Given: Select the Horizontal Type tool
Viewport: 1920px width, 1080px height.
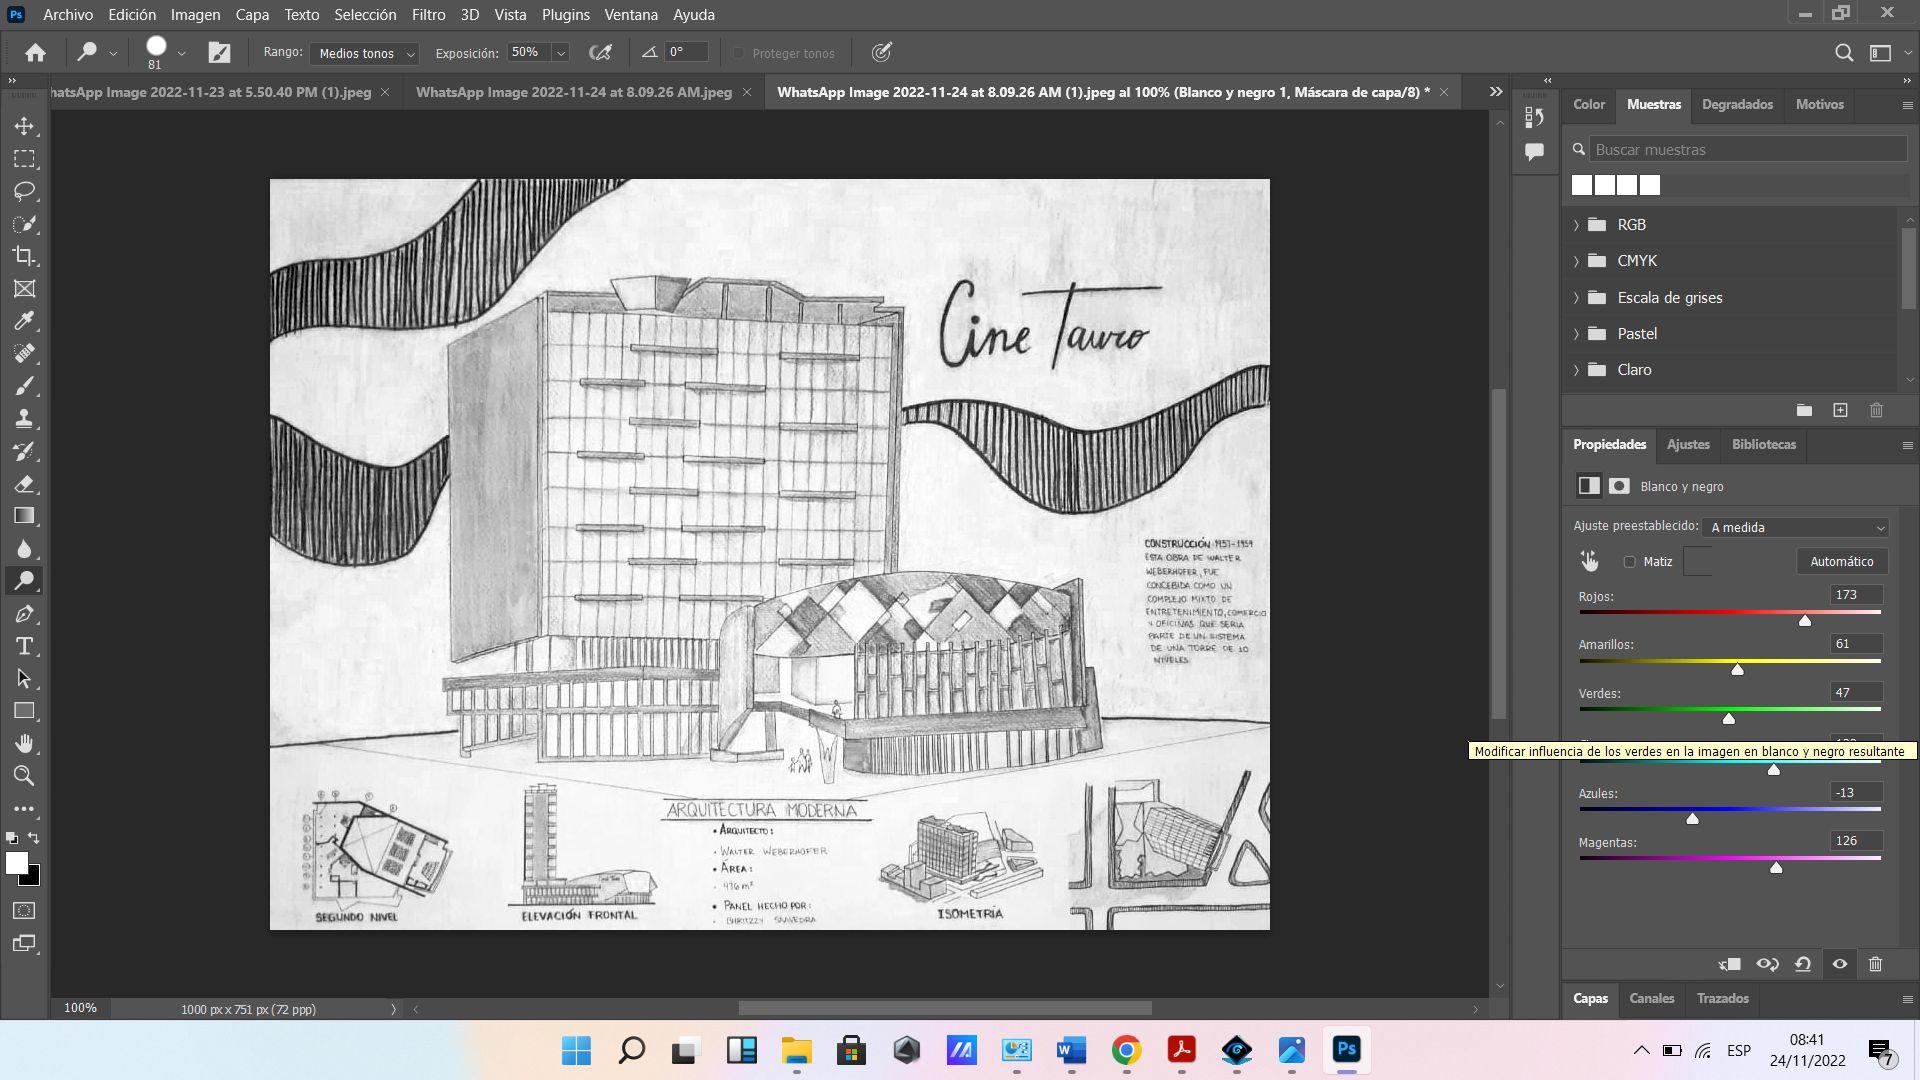Looking at the screenshot, I should 24,646.
